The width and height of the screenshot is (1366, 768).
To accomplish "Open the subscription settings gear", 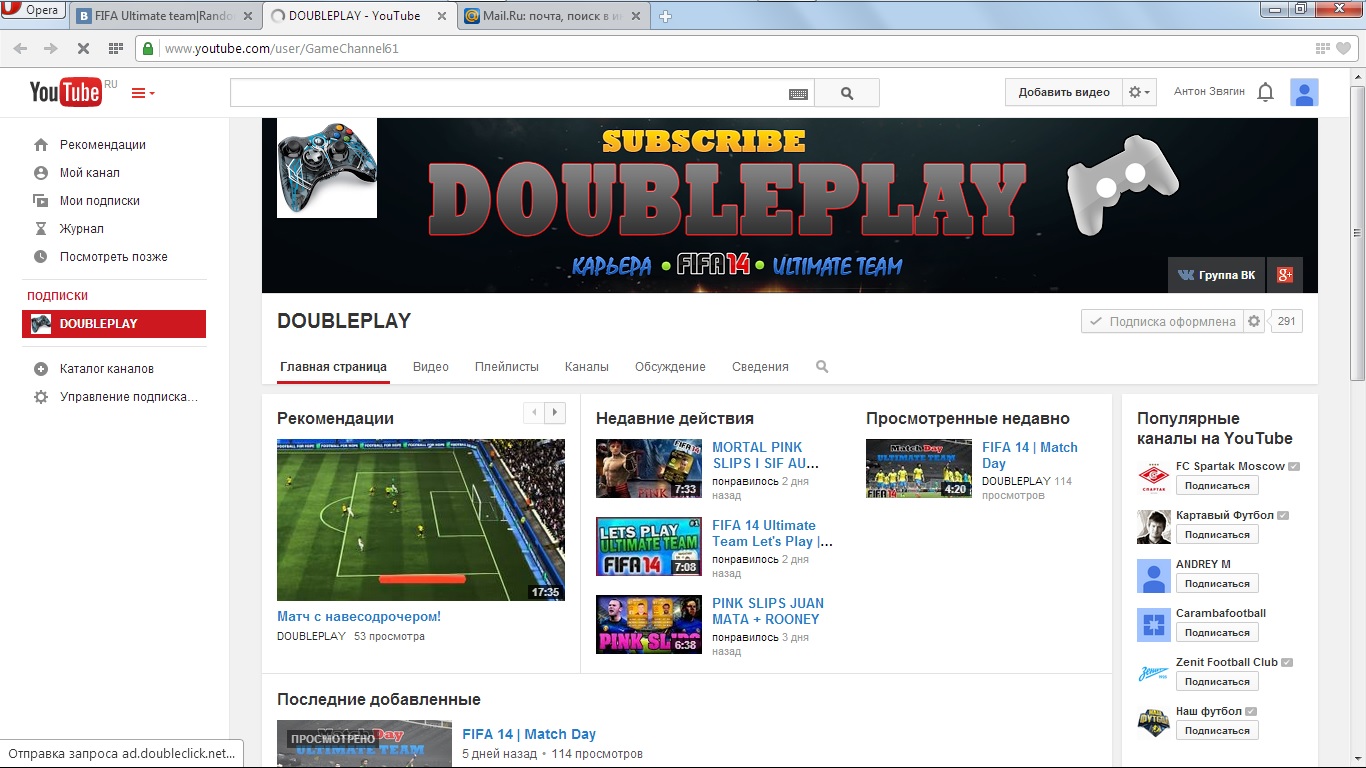I will [x=1254, y=321].
